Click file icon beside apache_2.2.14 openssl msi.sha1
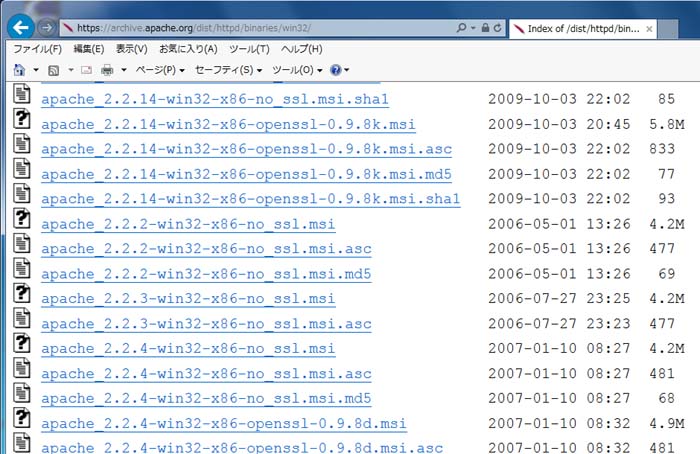Viewport: 700px width, 454px height. (21, 194)
